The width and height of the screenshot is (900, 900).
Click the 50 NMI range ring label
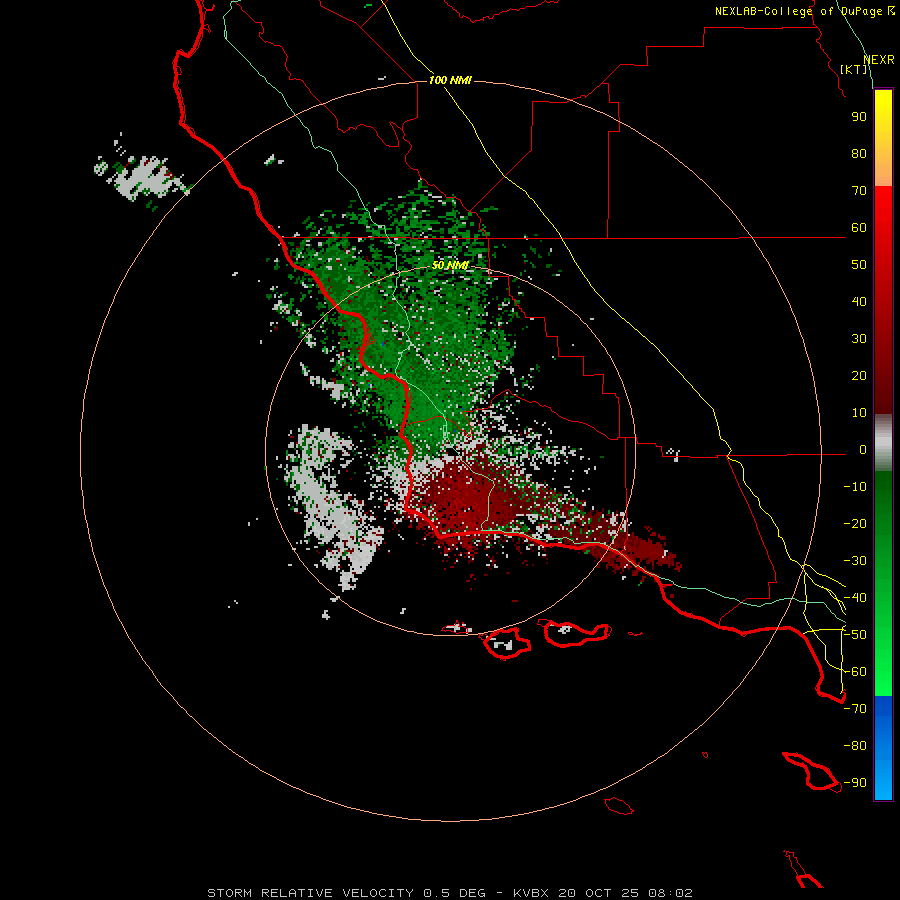[450, 265]
